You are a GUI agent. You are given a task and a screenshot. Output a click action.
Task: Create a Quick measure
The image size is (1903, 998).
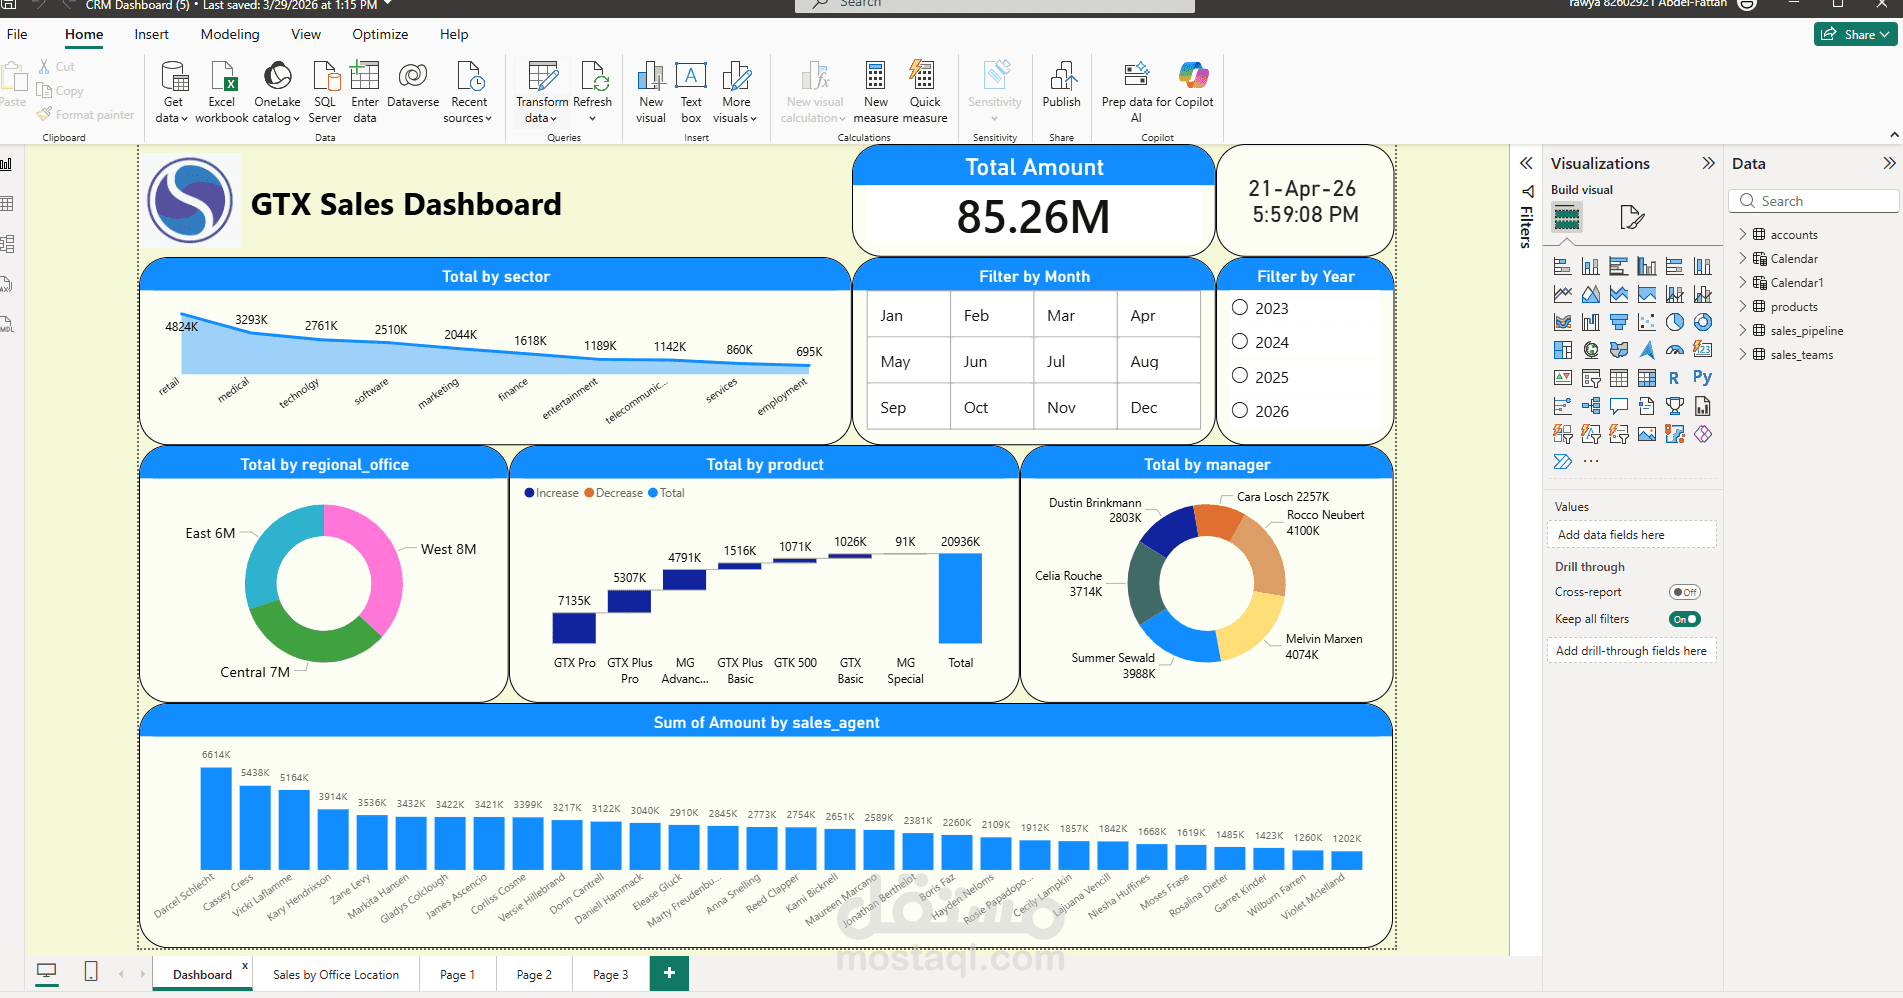pos(925,92)
